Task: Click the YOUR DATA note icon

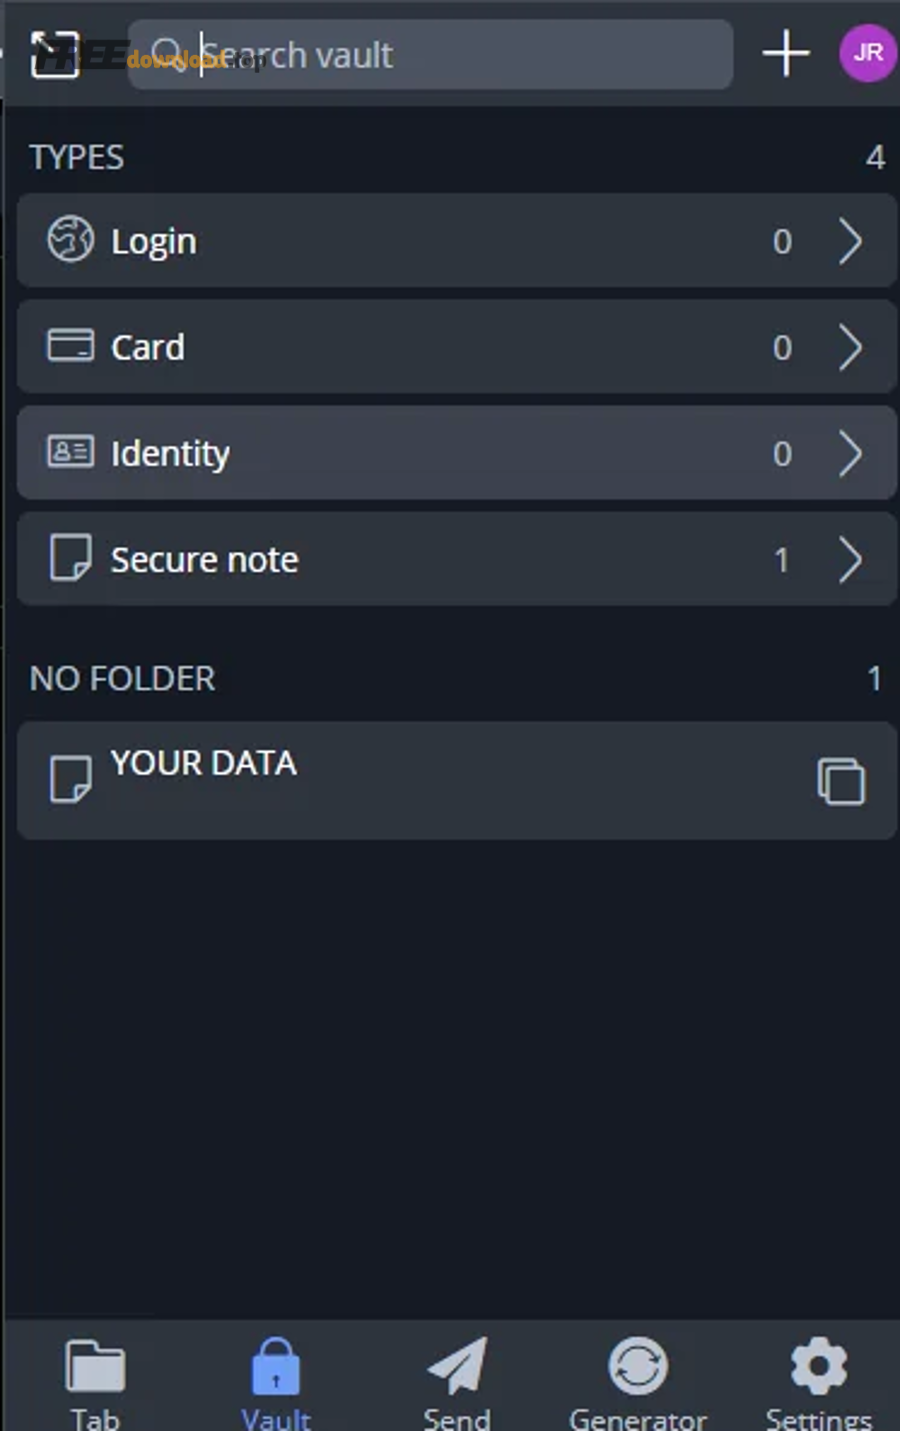Action: [71, 780]
